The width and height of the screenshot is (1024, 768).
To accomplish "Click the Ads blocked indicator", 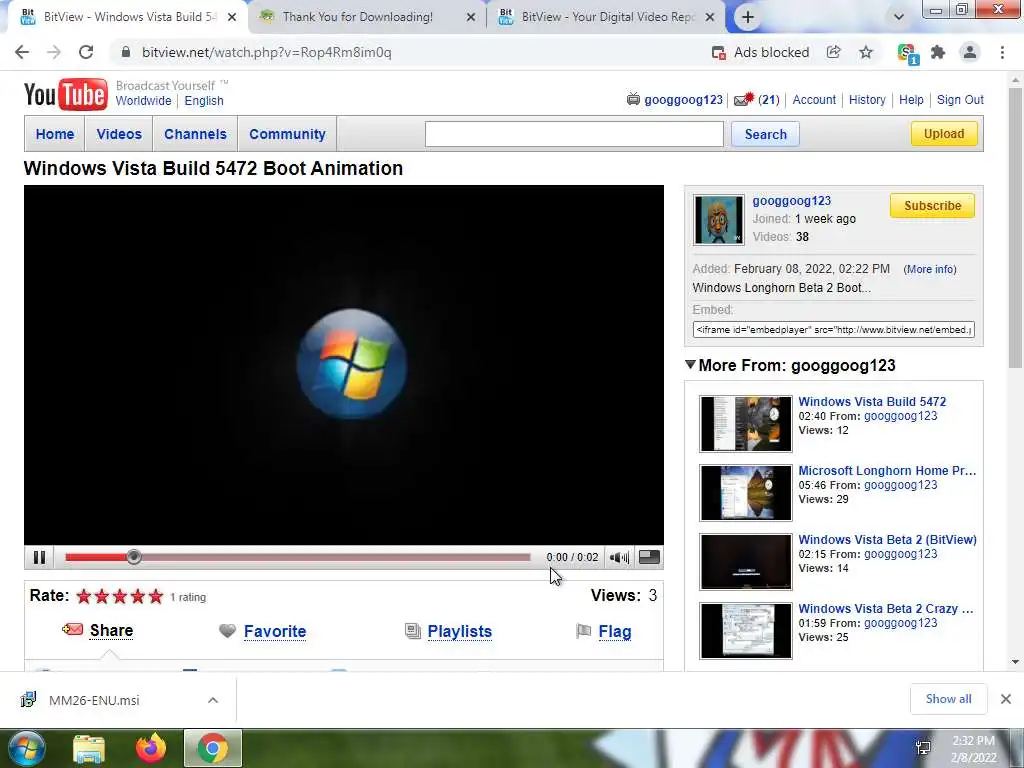I will [x=760, y=52].
